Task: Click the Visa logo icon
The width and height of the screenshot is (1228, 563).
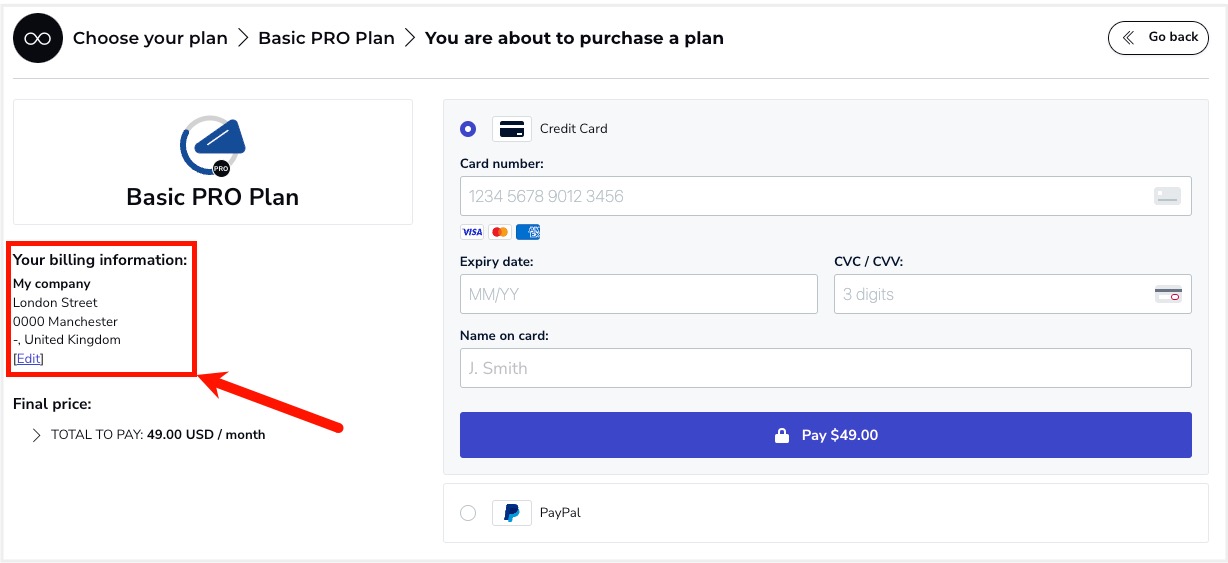Action: (x=472, y=232)
